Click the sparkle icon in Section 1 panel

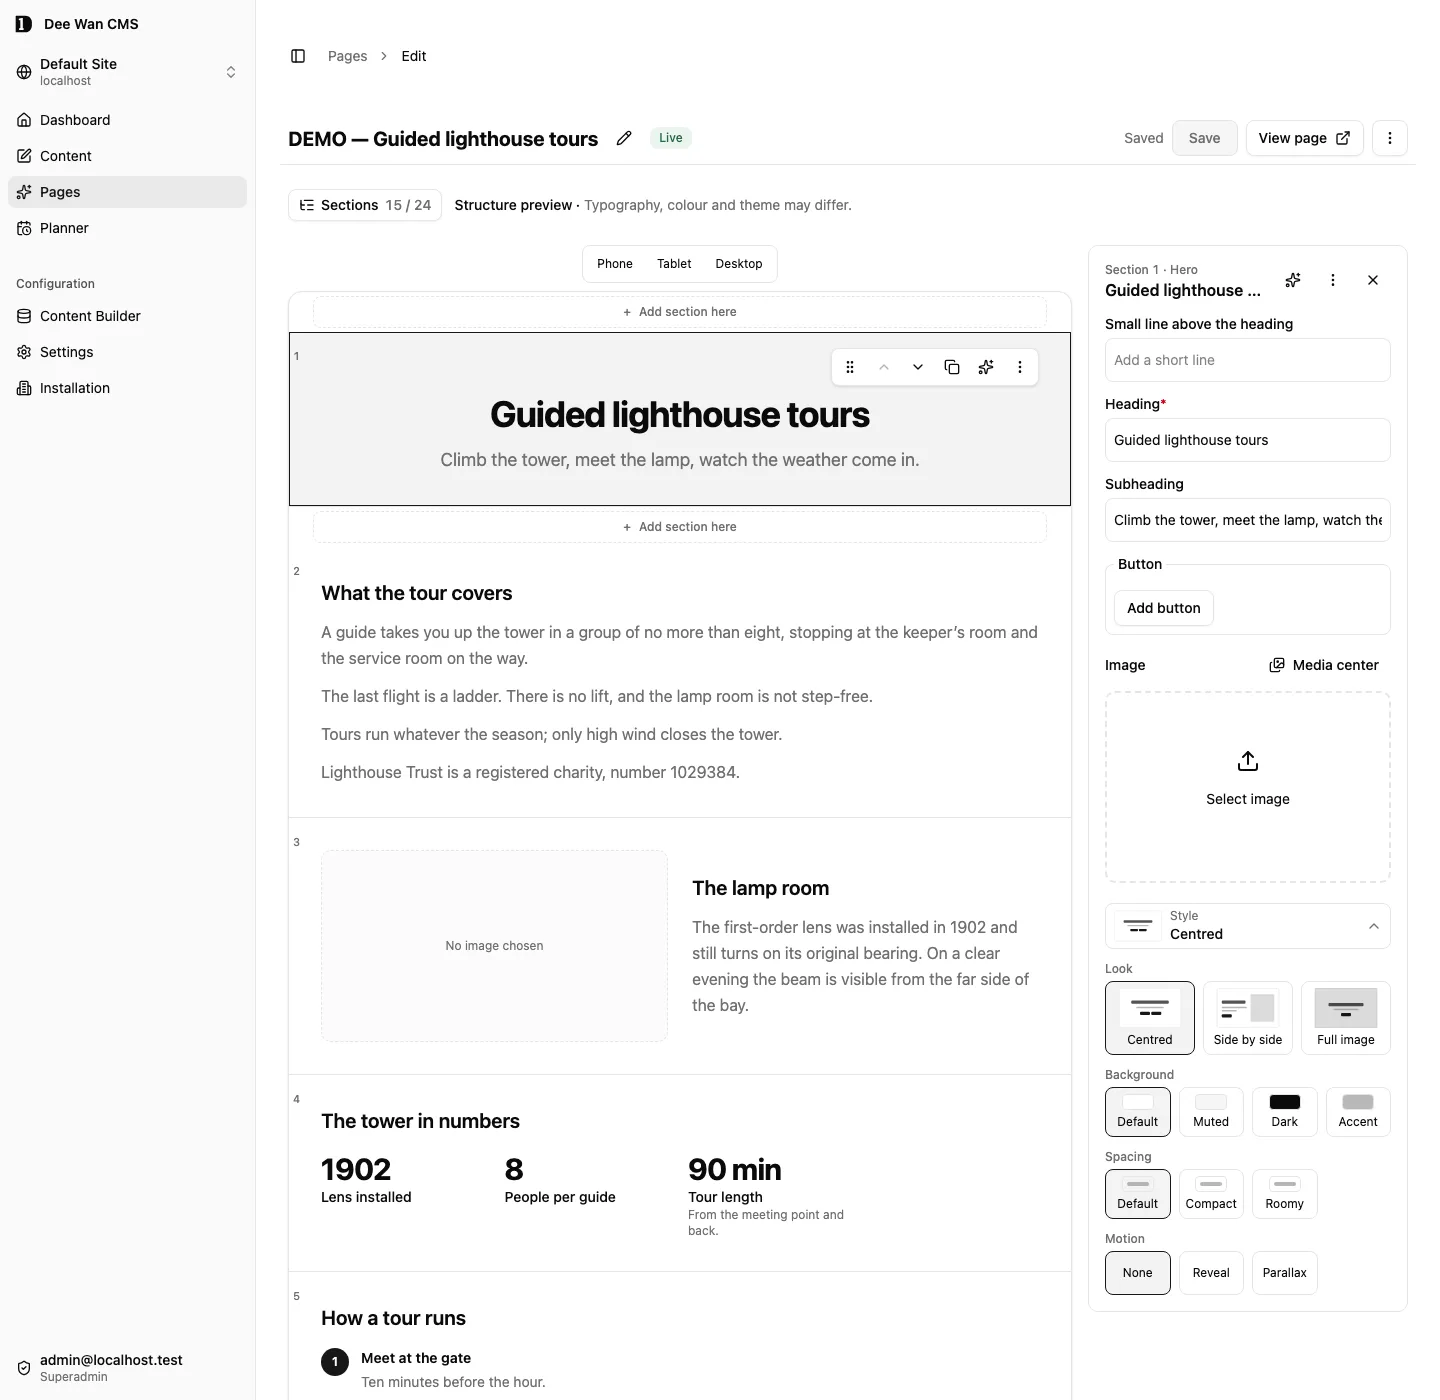click(x=1293, y=280)
